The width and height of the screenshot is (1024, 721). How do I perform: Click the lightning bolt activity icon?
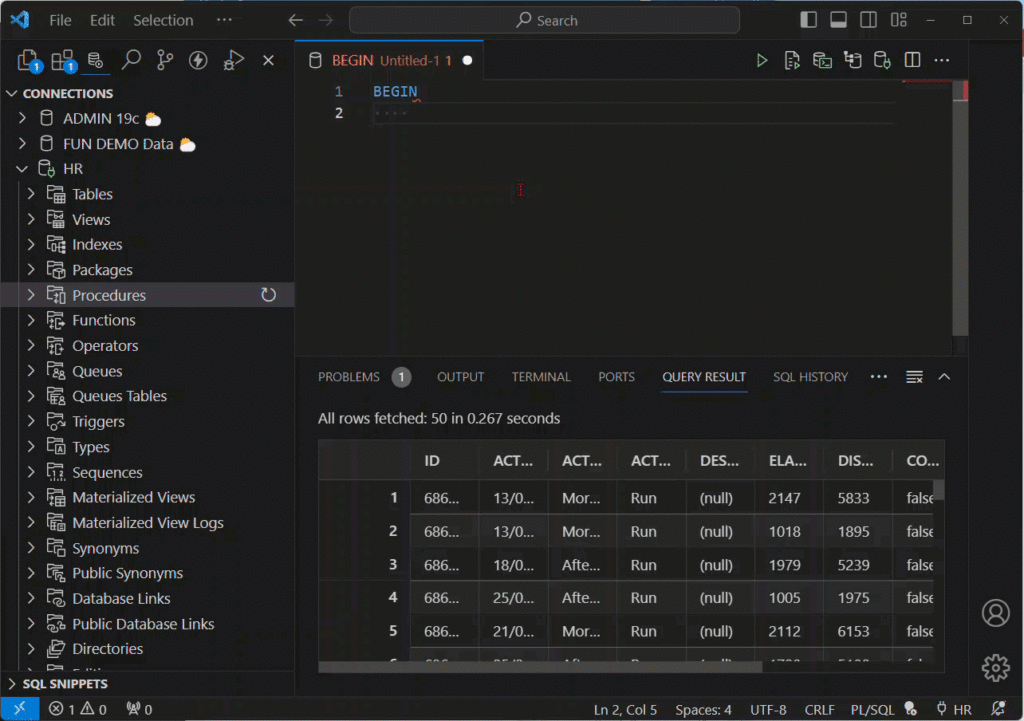pyautogui.click(x=198, y=61)
